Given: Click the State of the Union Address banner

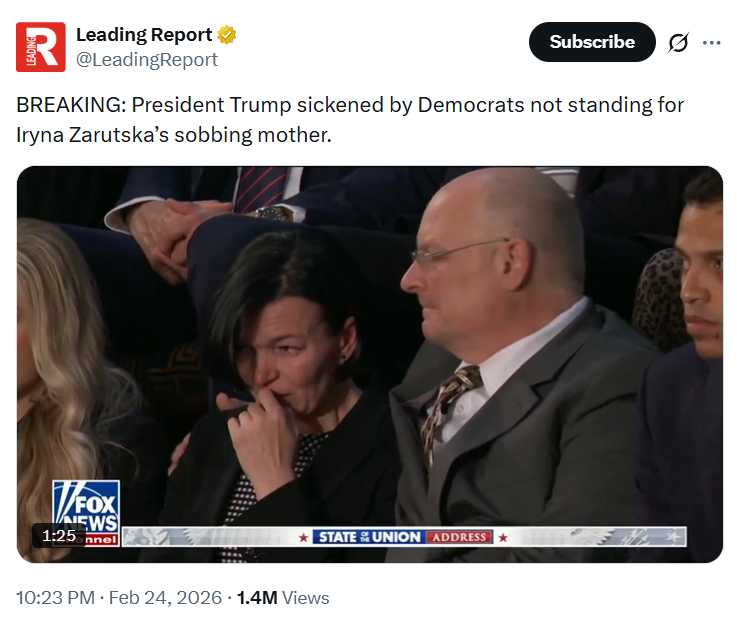Looking at the screenshot, I should [403, 537].
